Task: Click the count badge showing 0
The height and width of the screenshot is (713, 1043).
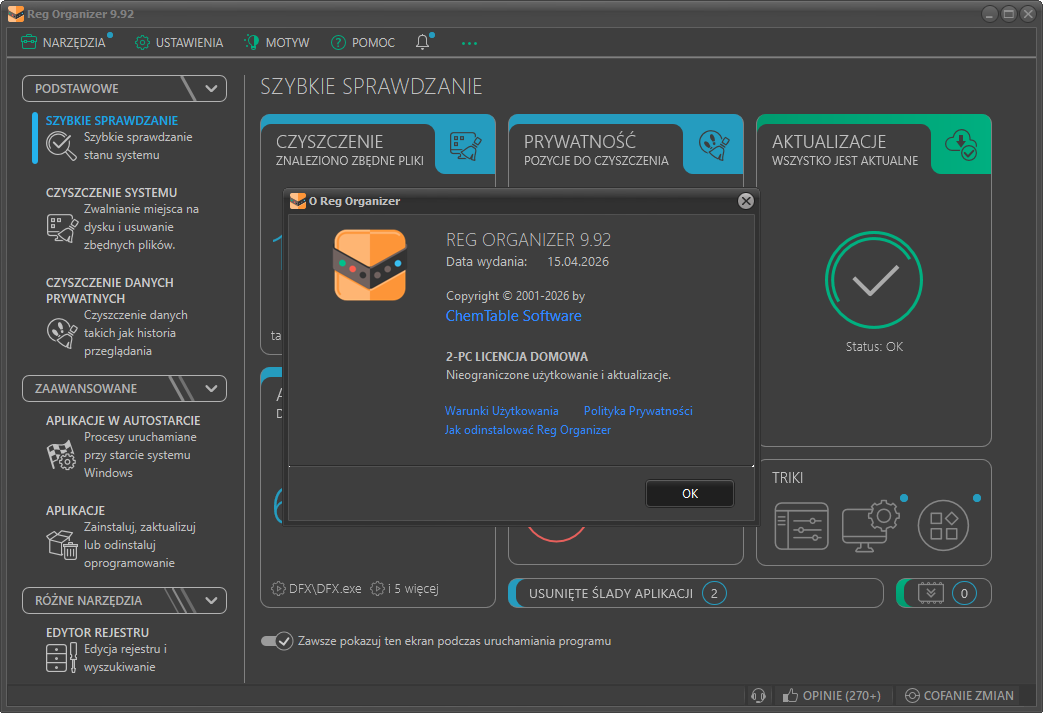Action: coord(964,593)
